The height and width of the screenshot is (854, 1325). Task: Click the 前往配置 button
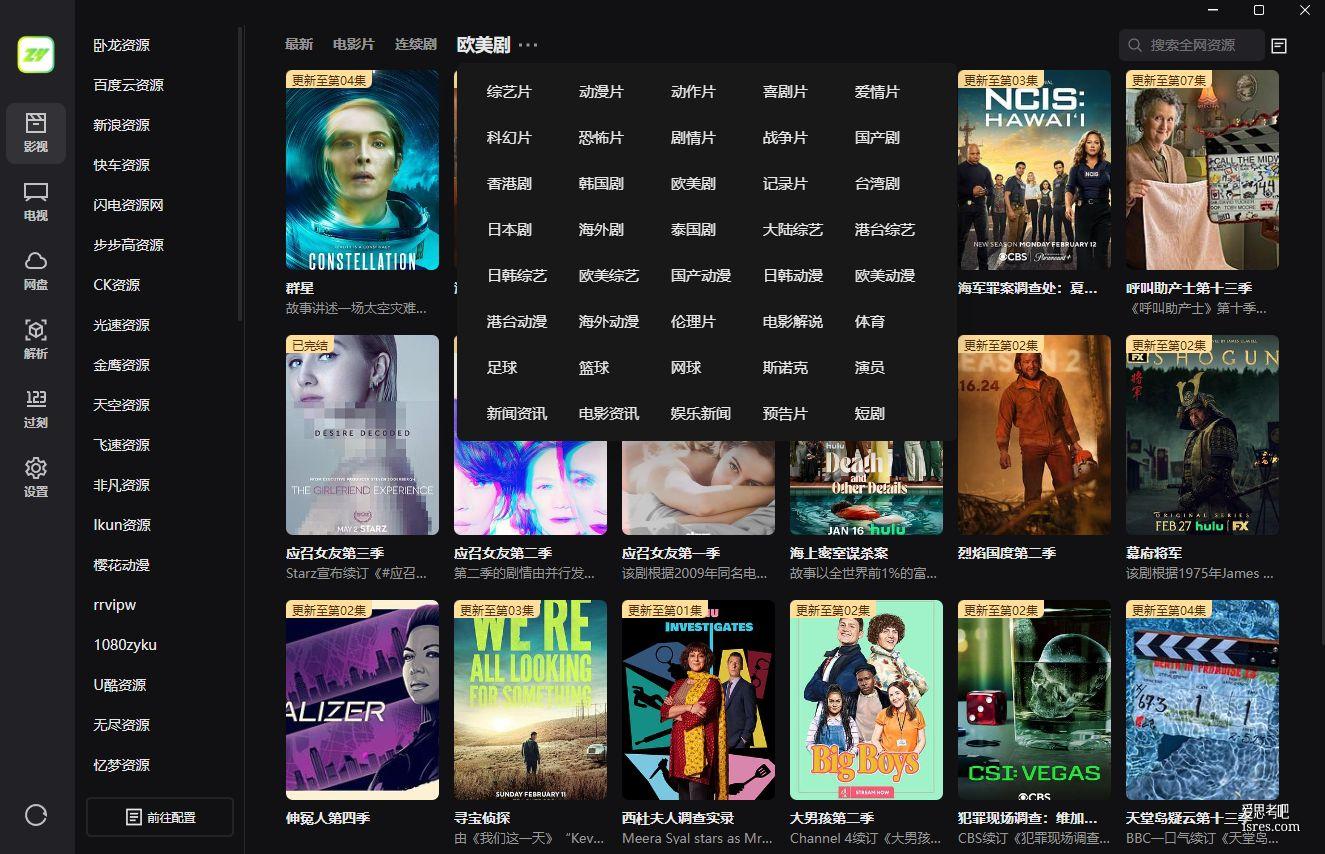[x=160, y=817]
